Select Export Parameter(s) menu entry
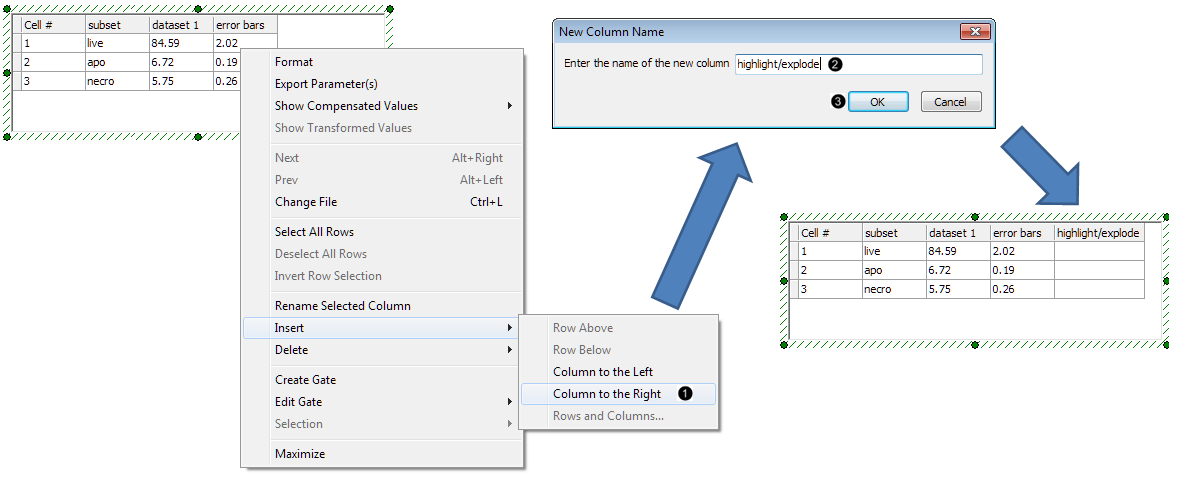The height and width of the screenshot is (478, 1179). 326,84
